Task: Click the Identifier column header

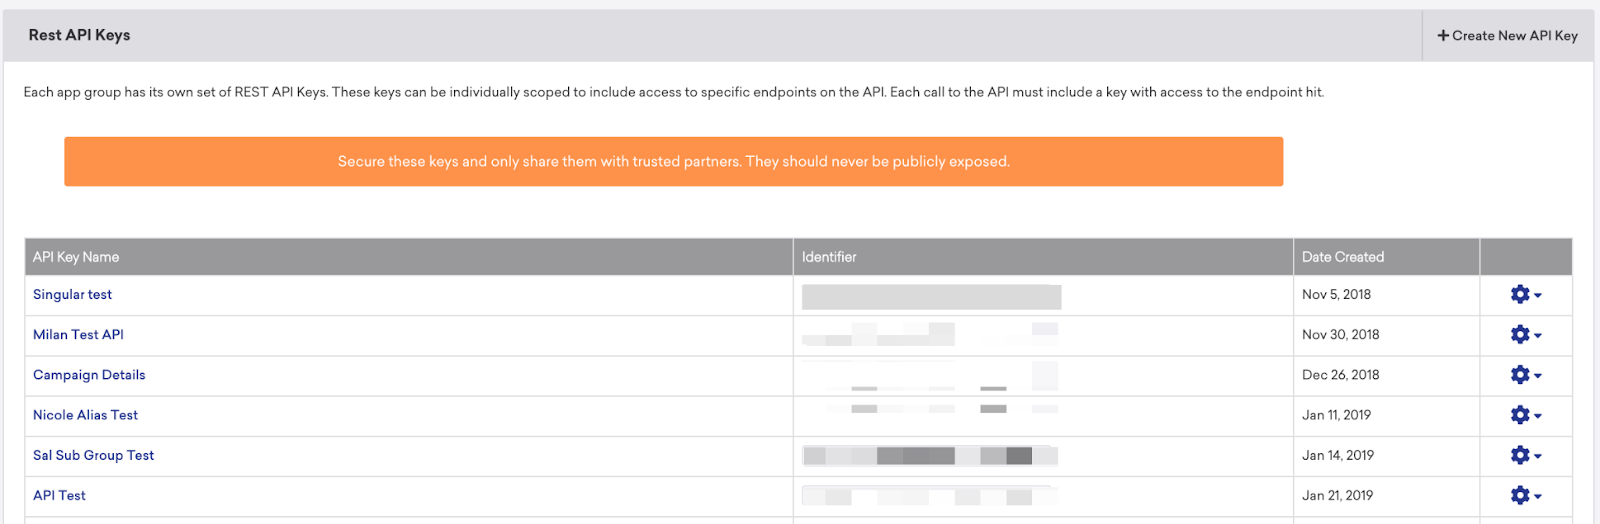Action: tap(829, 257)
